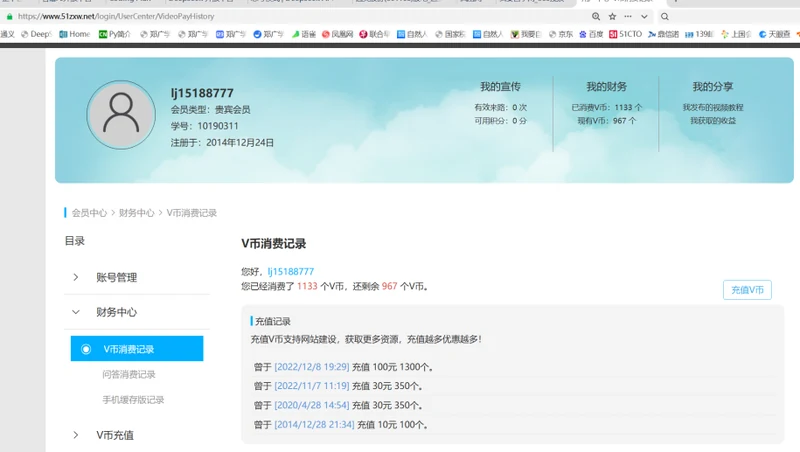Viewport: 800px width, 452px height.
Task: Open the 国家 bookmark
Action: (450, 34)
